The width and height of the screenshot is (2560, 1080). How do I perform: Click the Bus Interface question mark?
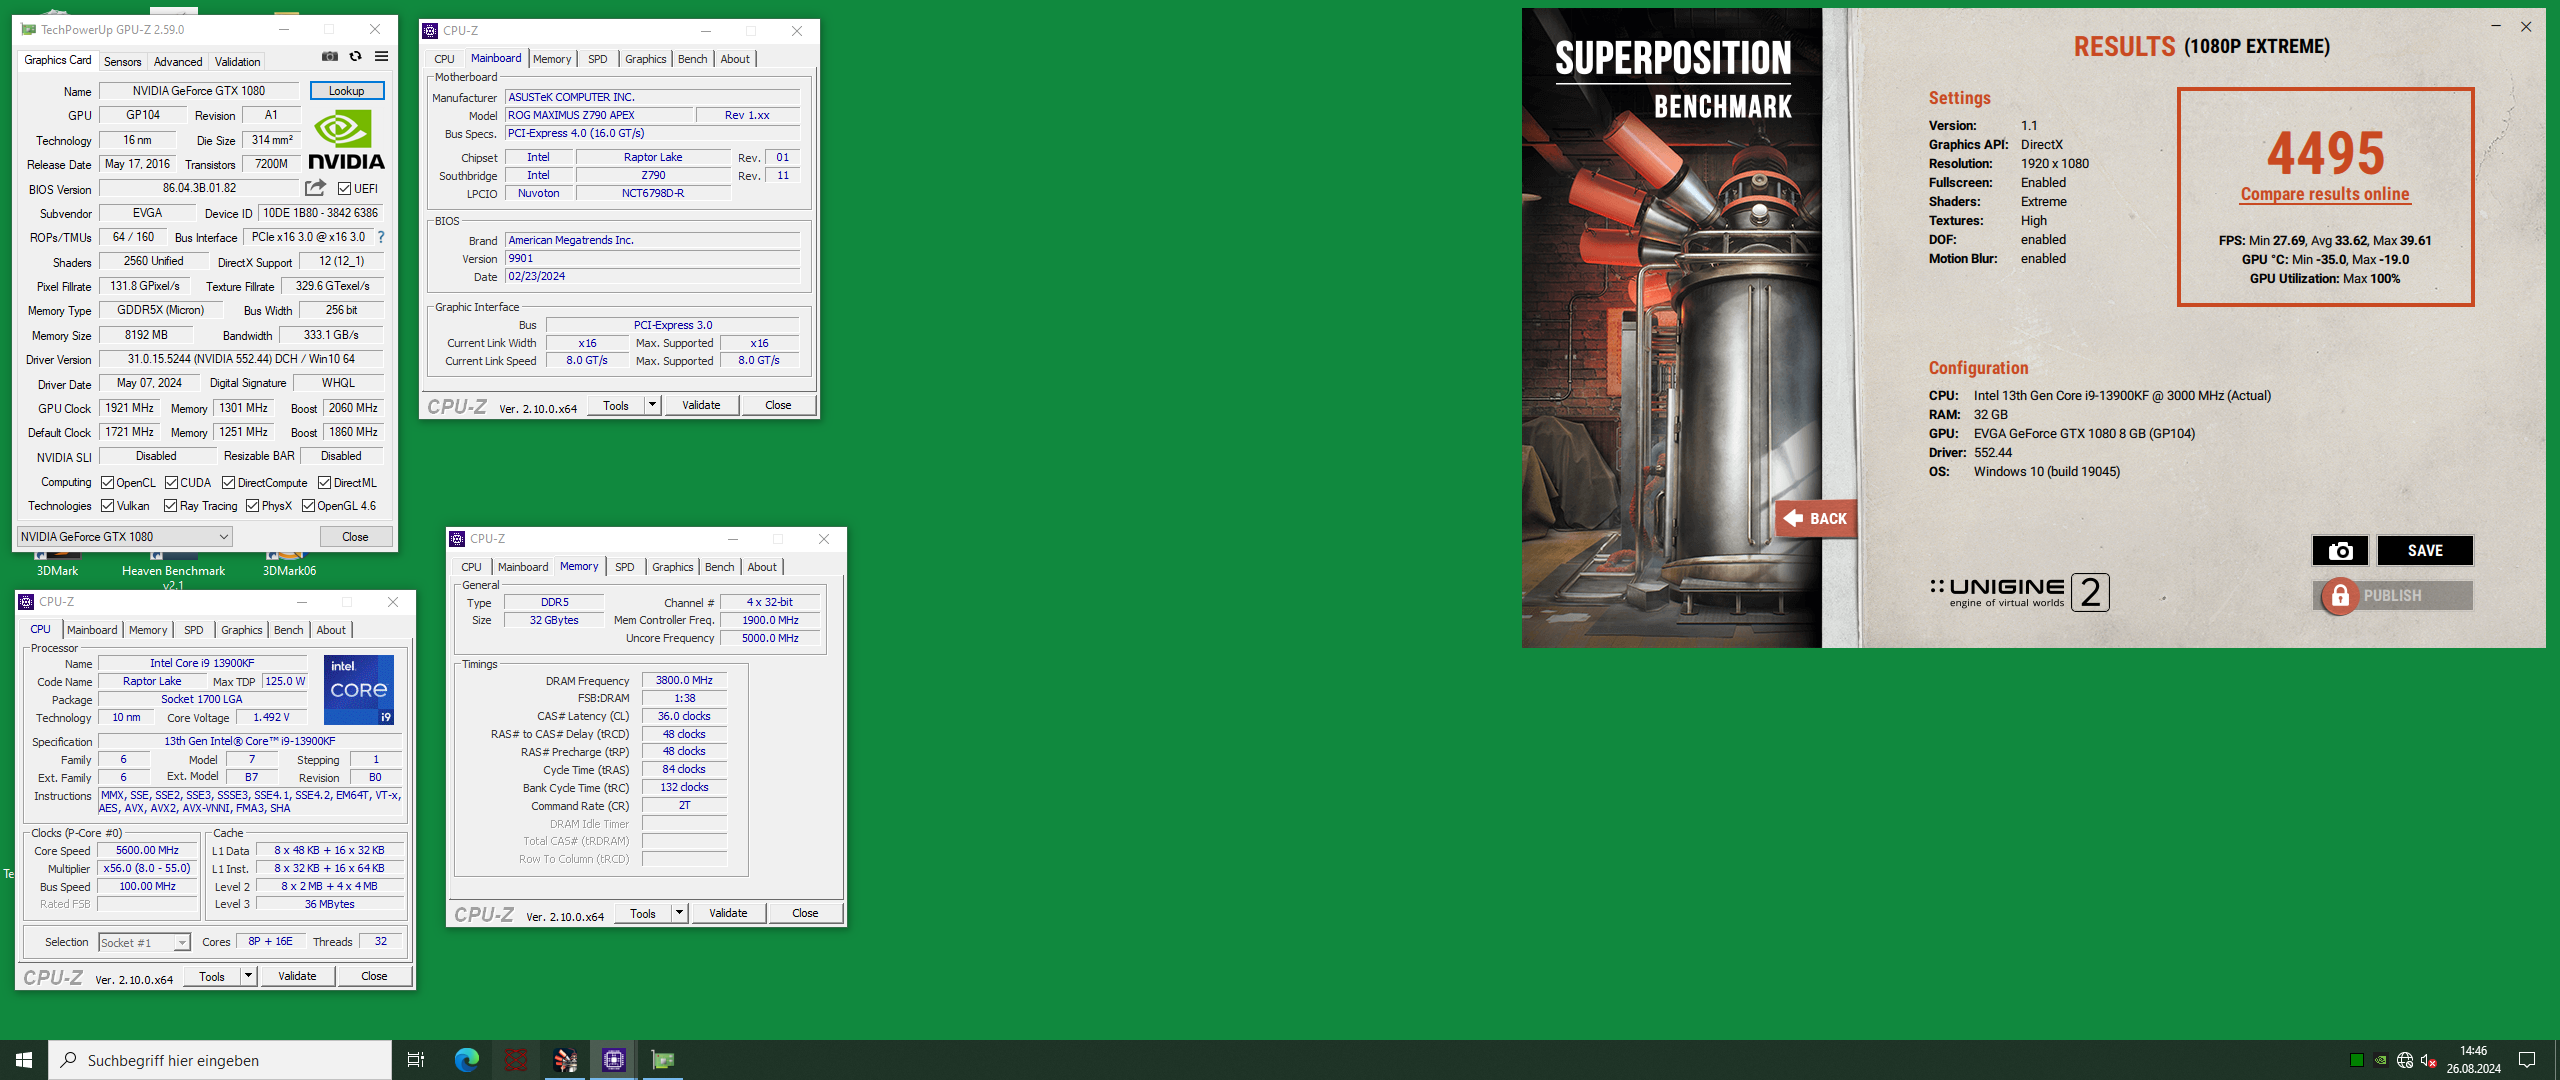[381, 237]
